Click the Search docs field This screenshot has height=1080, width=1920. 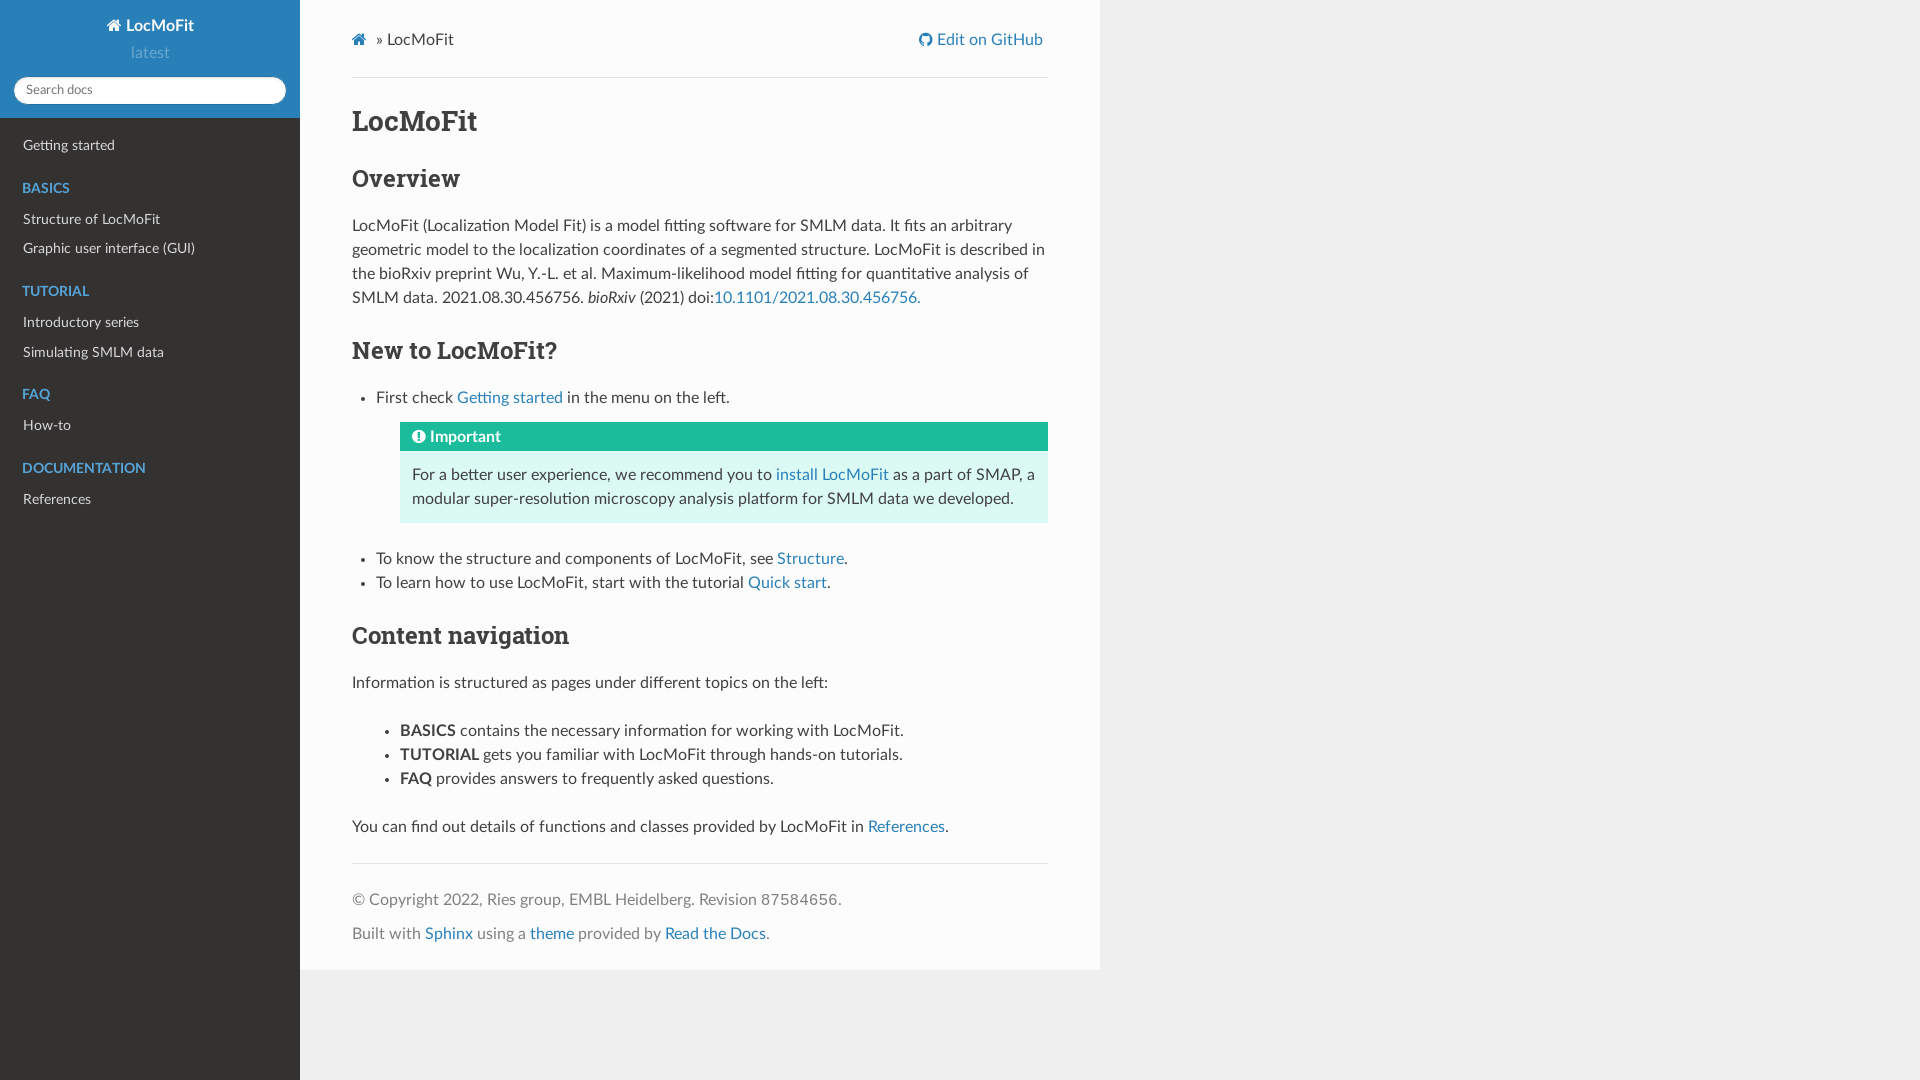coord(150,90)
